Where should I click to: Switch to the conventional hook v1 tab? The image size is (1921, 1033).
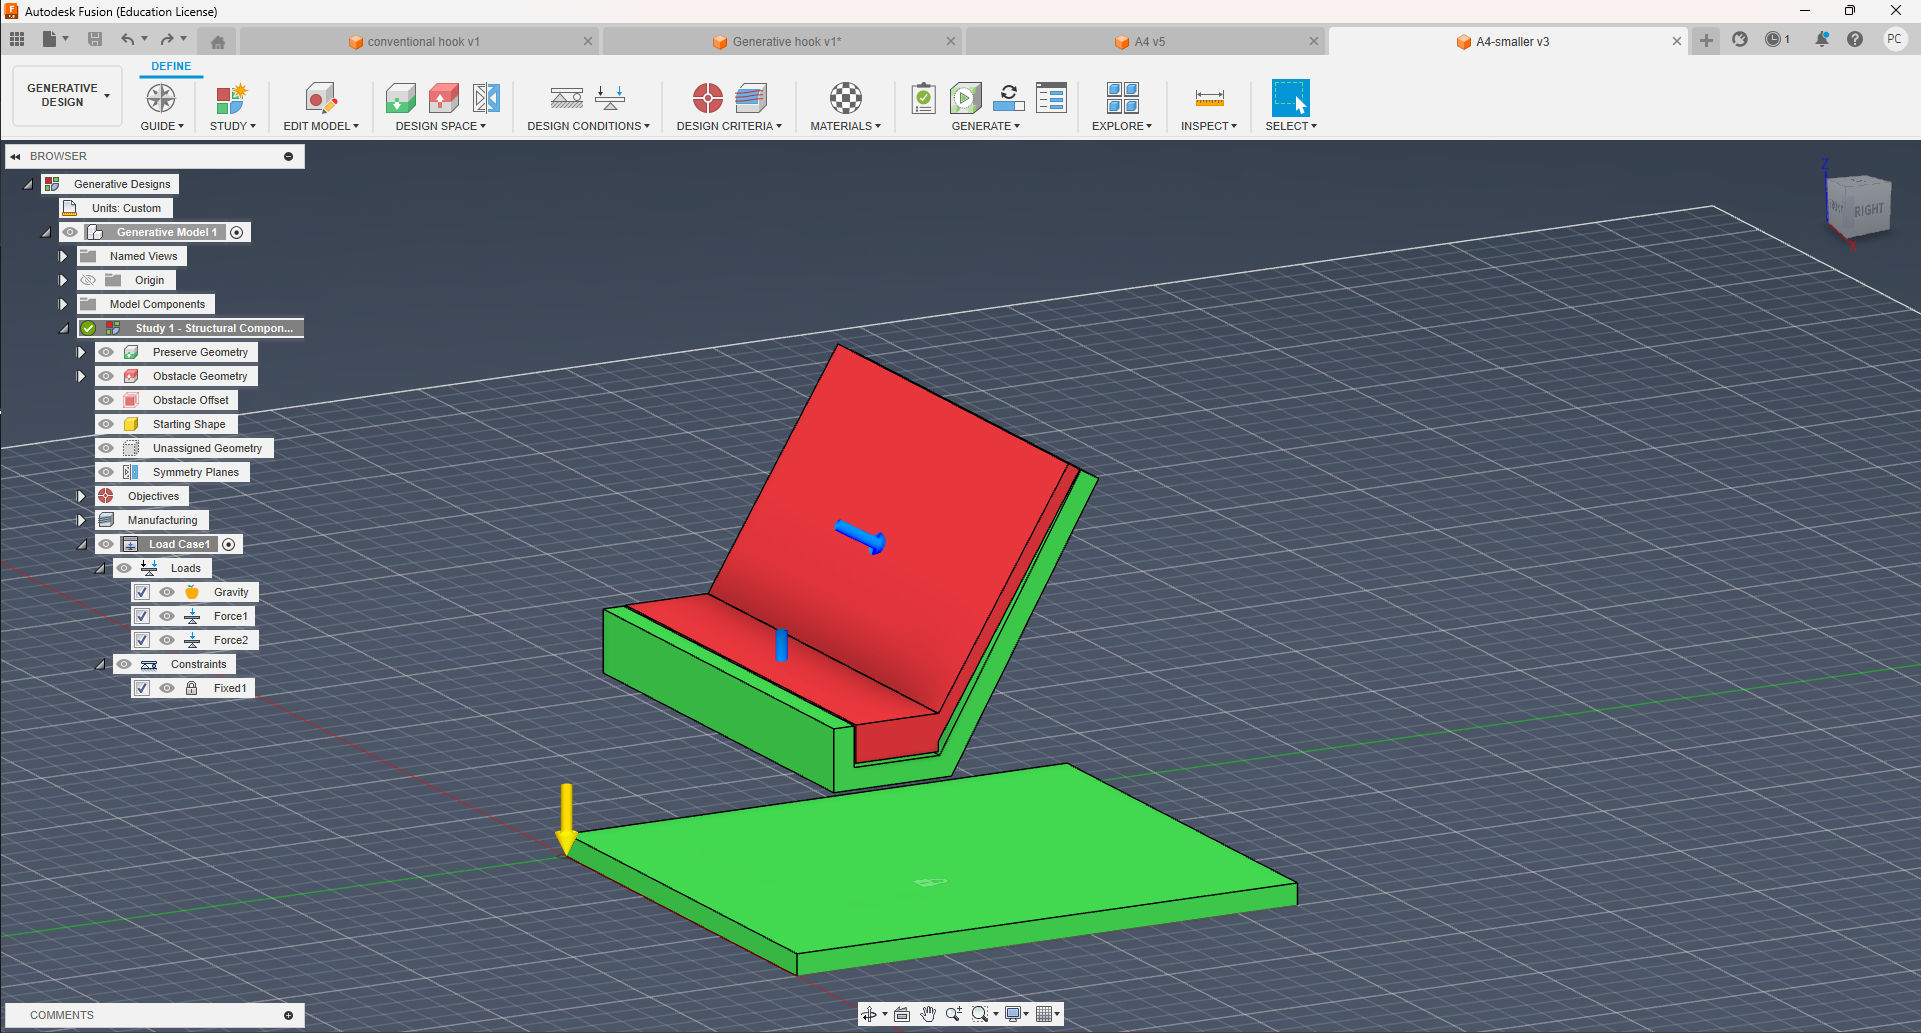point(423,42)
